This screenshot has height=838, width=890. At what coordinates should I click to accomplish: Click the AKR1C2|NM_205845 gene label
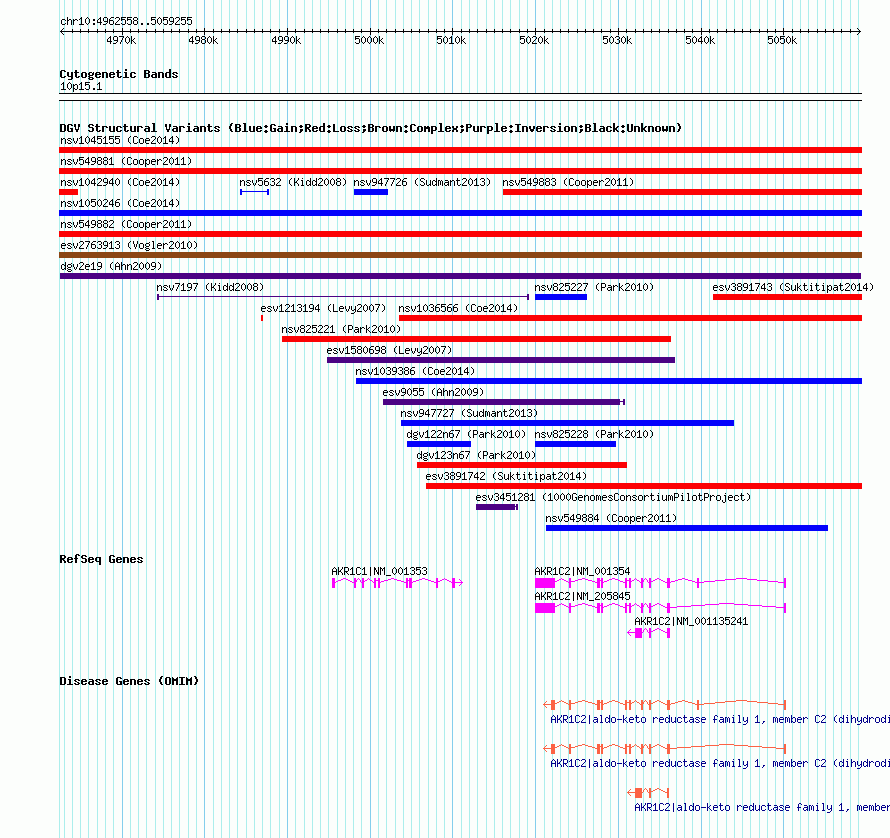click(582, 596)
